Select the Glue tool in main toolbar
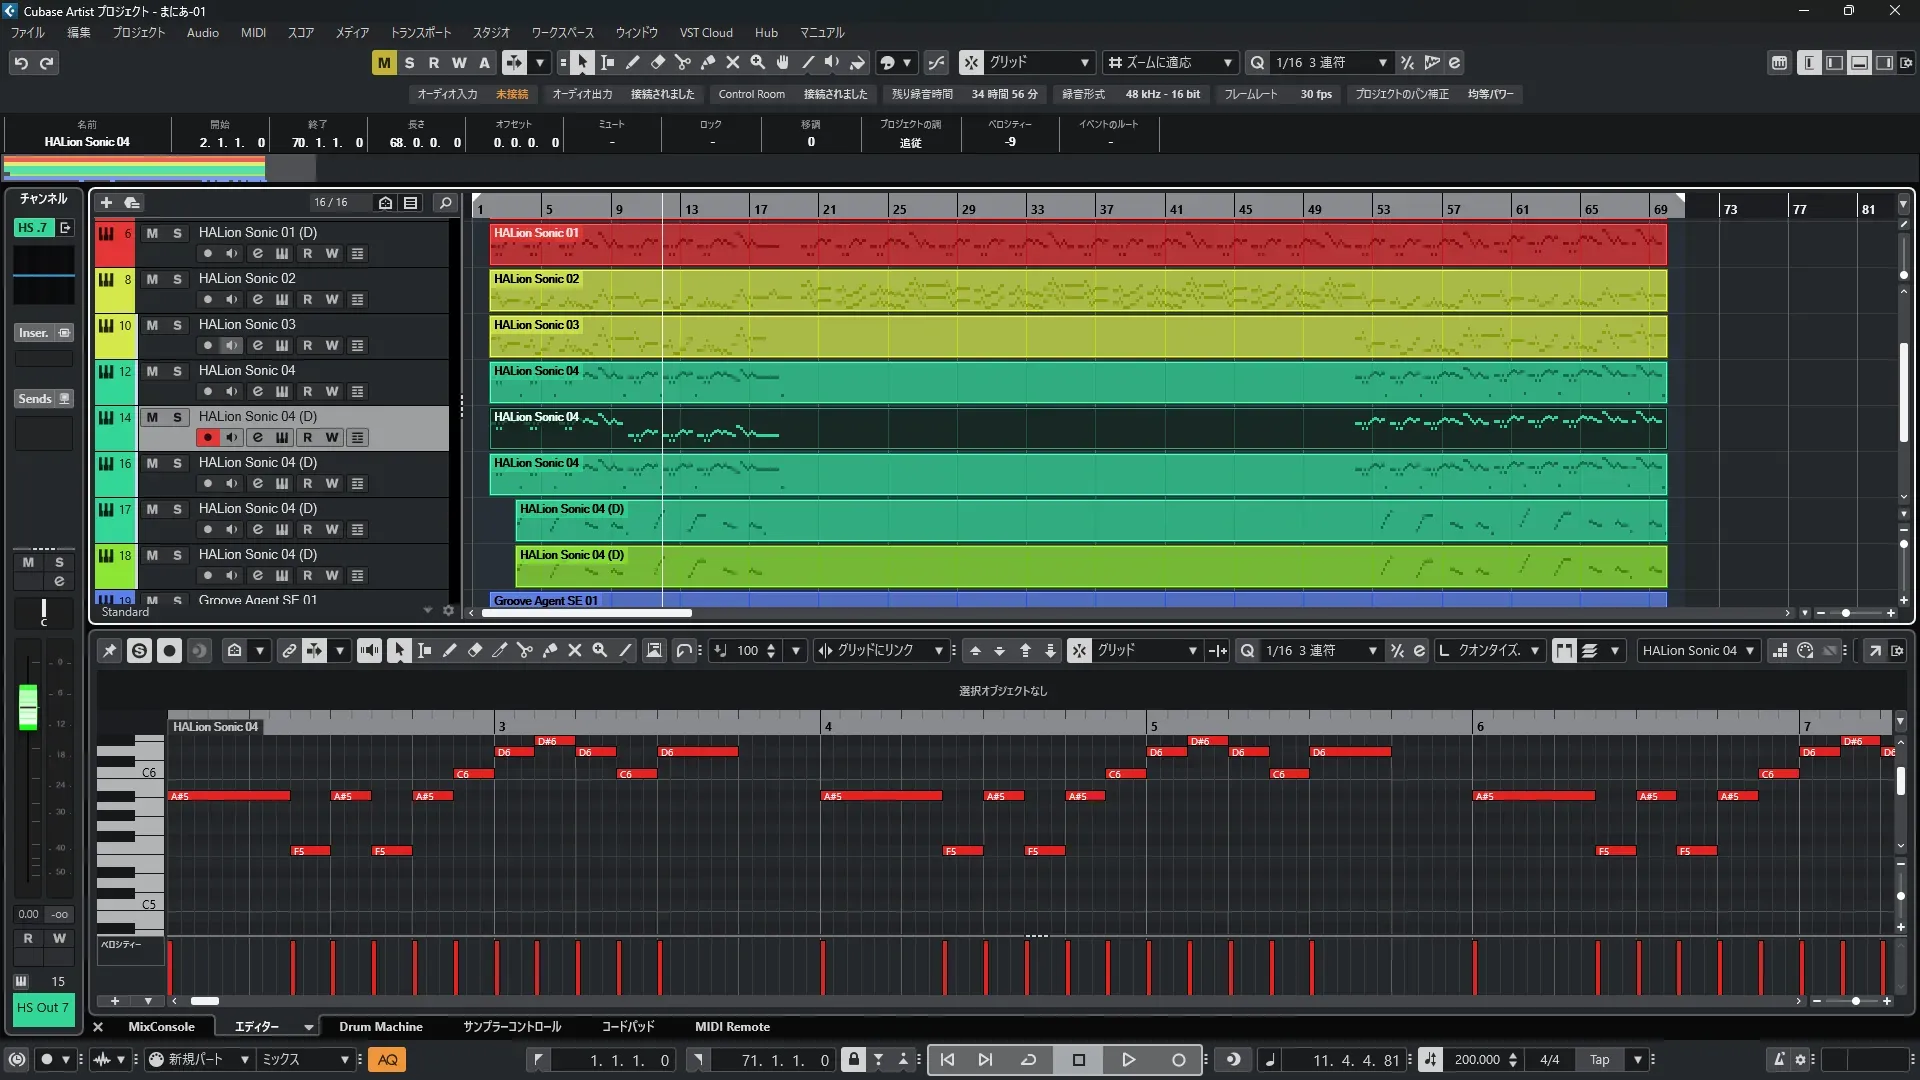Viewport: 1920px width, 1080px height. coord(708,63)
